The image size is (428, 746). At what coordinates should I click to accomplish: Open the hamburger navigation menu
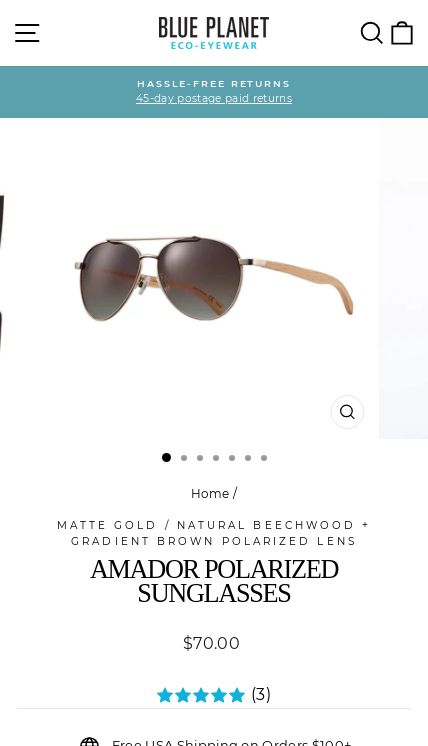27,33
